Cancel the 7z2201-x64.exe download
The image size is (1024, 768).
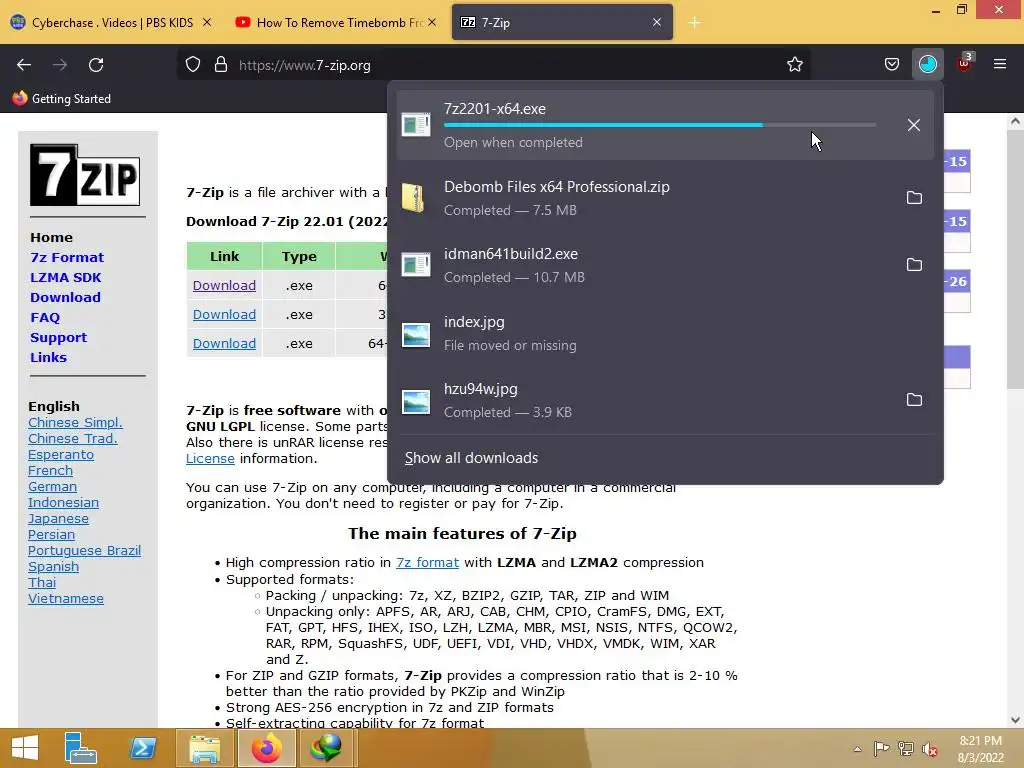pos(914,125)
